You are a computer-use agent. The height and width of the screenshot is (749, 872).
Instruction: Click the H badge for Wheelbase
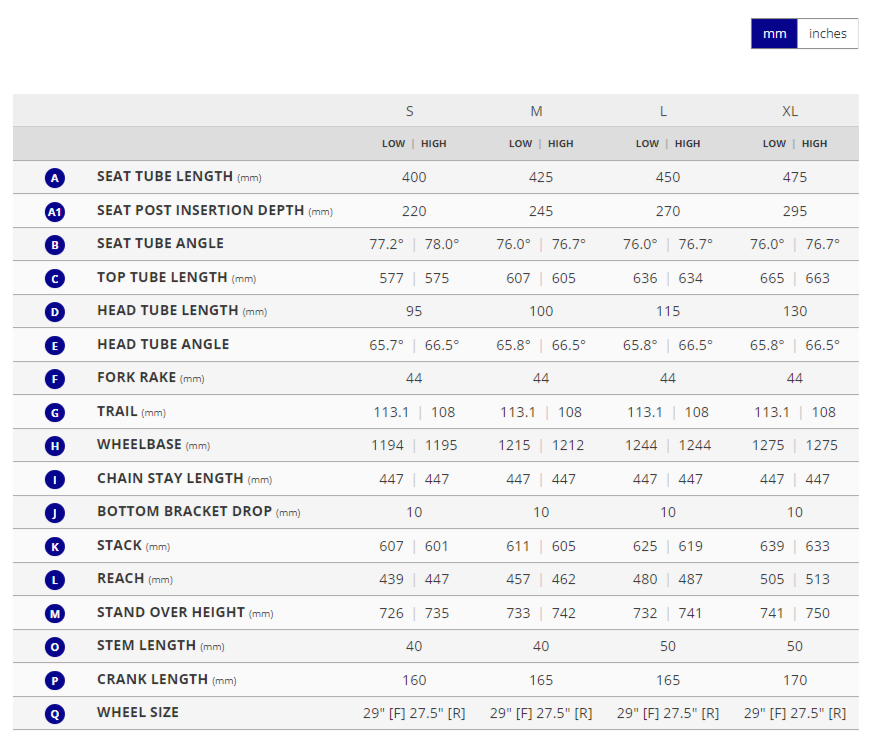pos(55,446)
